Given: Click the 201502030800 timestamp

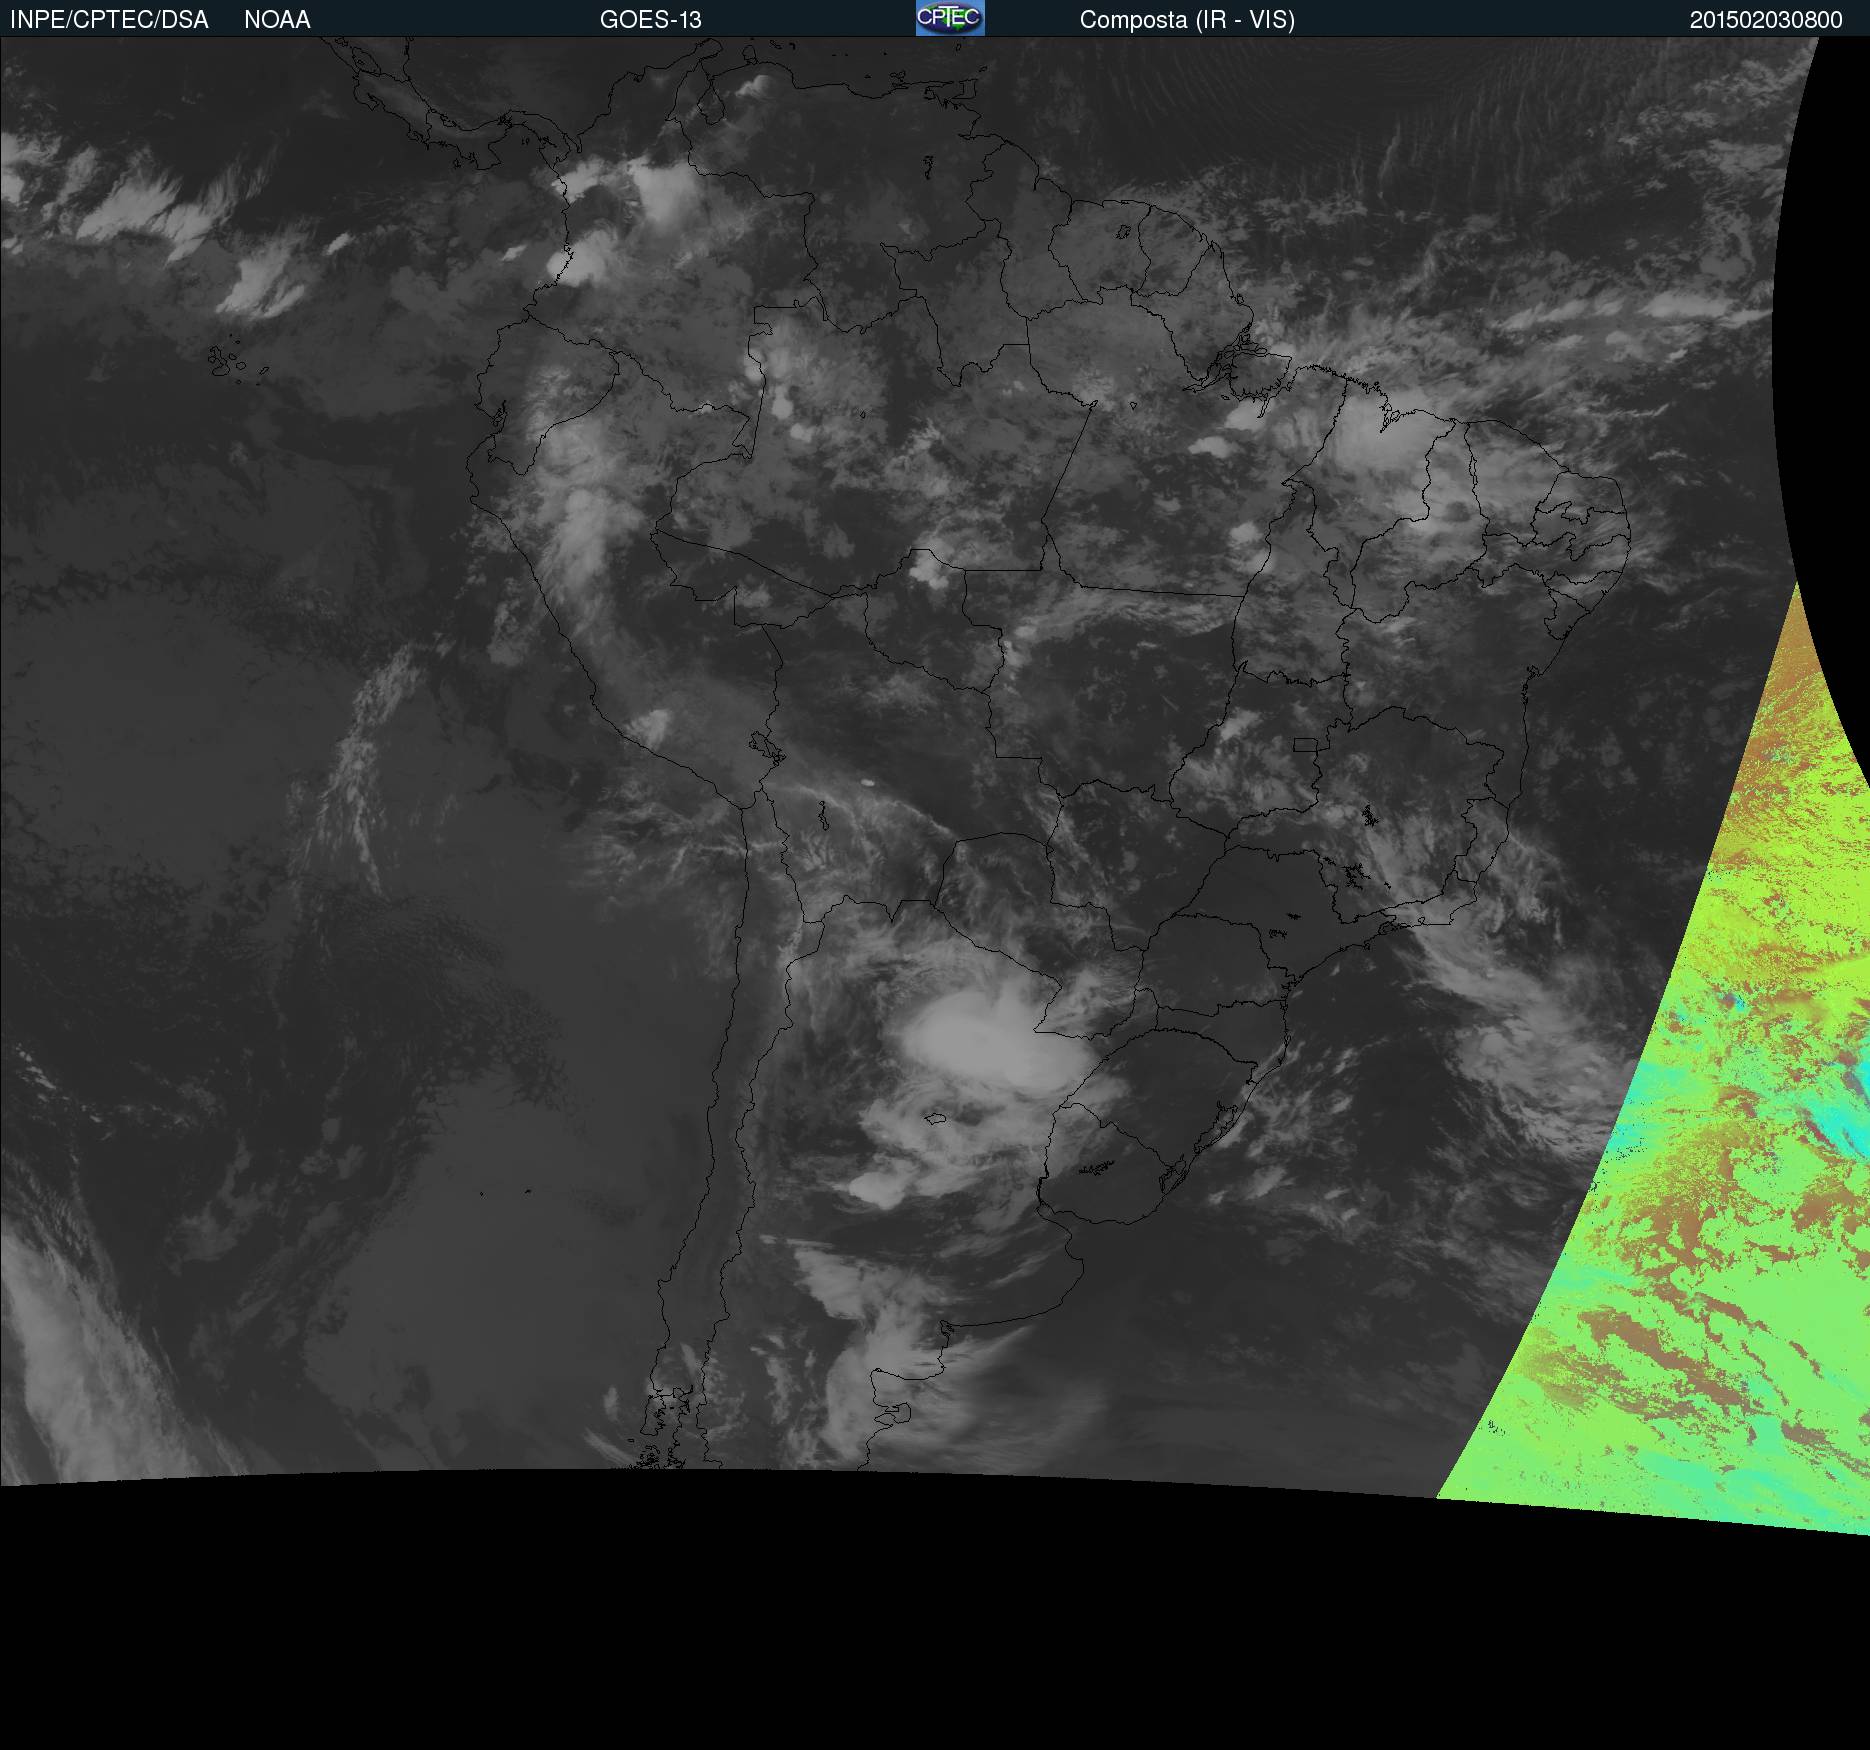Looking at the screenshot, I should (x=1766, y=20).
